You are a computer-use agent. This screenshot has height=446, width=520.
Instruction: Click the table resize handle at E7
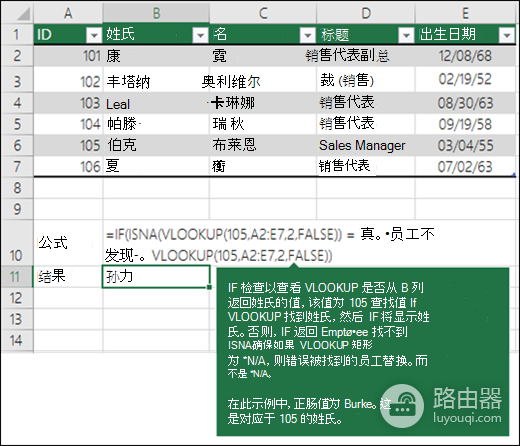[514, 174]
